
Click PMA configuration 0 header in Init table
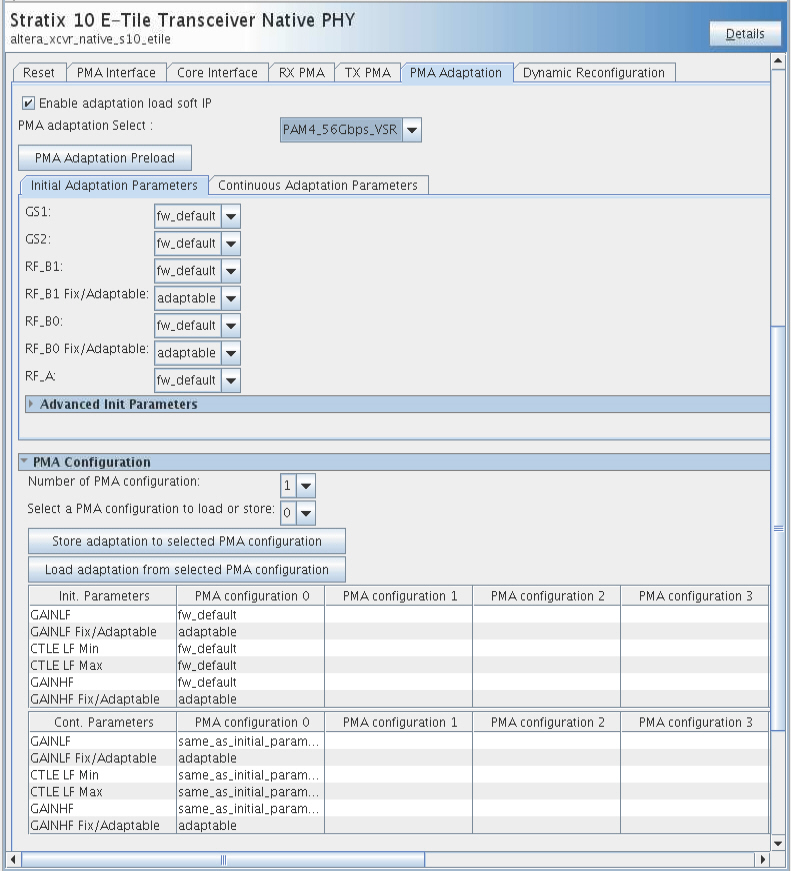251,596
